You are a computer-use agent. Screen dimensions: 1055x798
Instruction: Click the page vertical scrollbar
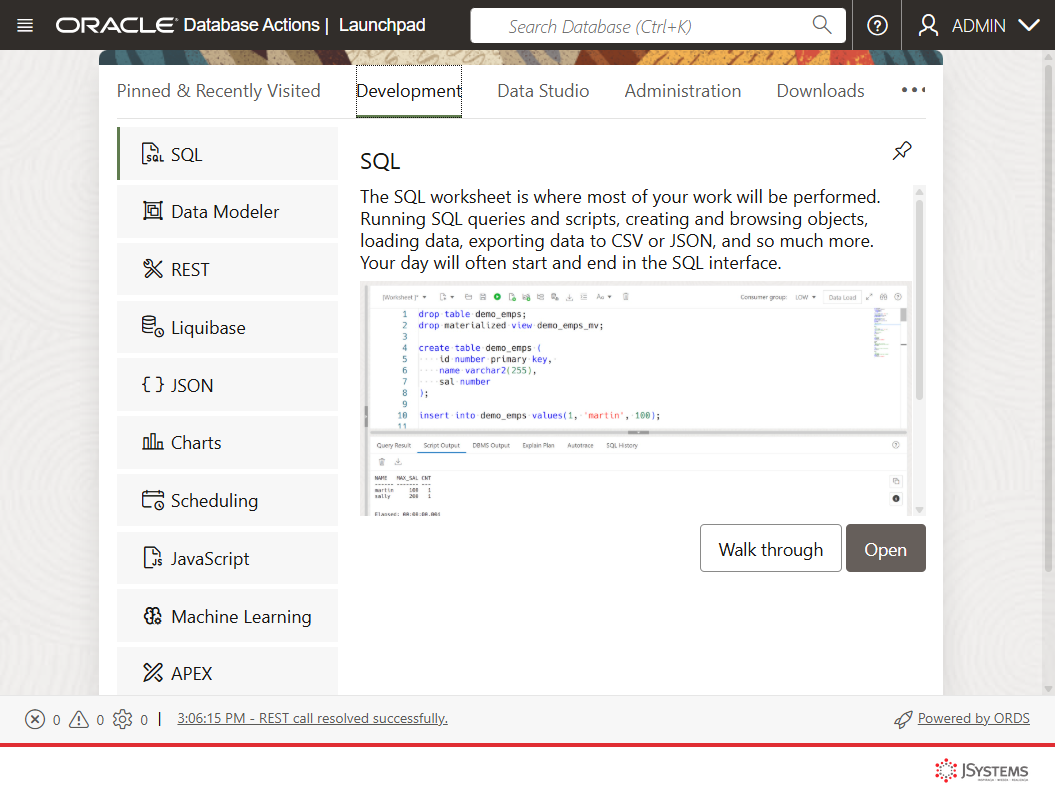(1048, 316)
